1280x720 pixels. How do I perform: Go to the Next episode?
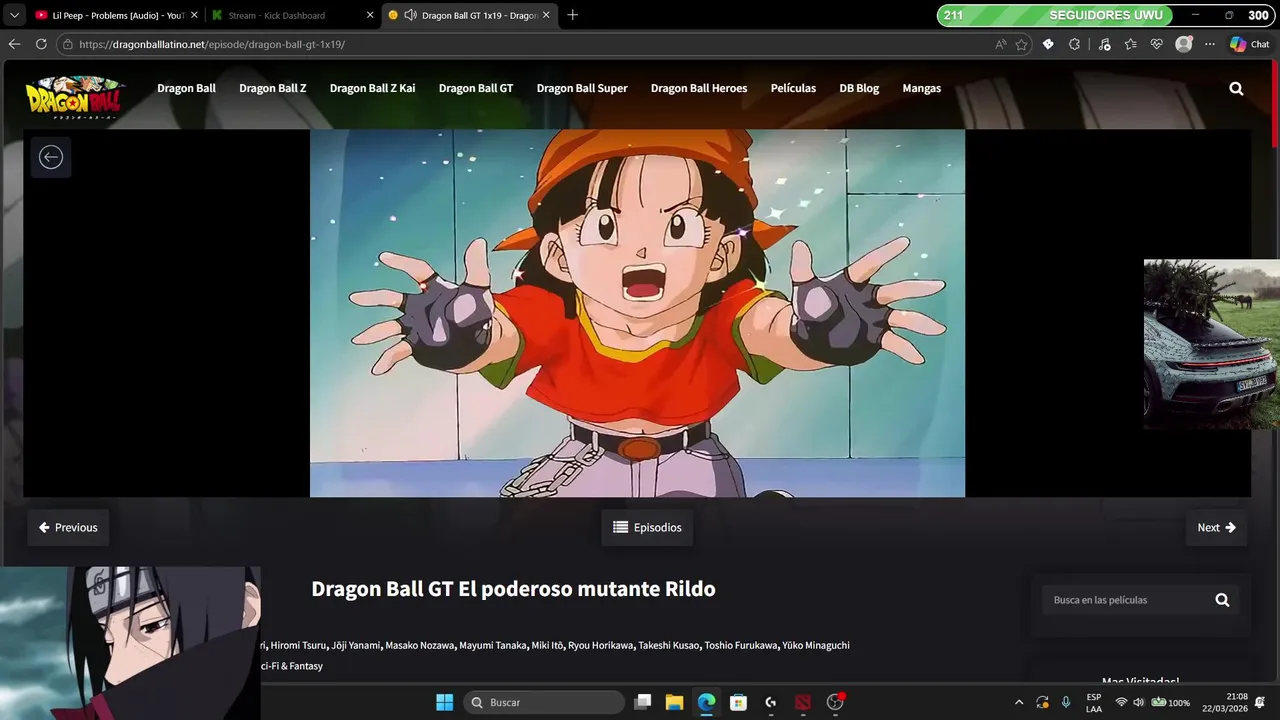[1217, 527]
